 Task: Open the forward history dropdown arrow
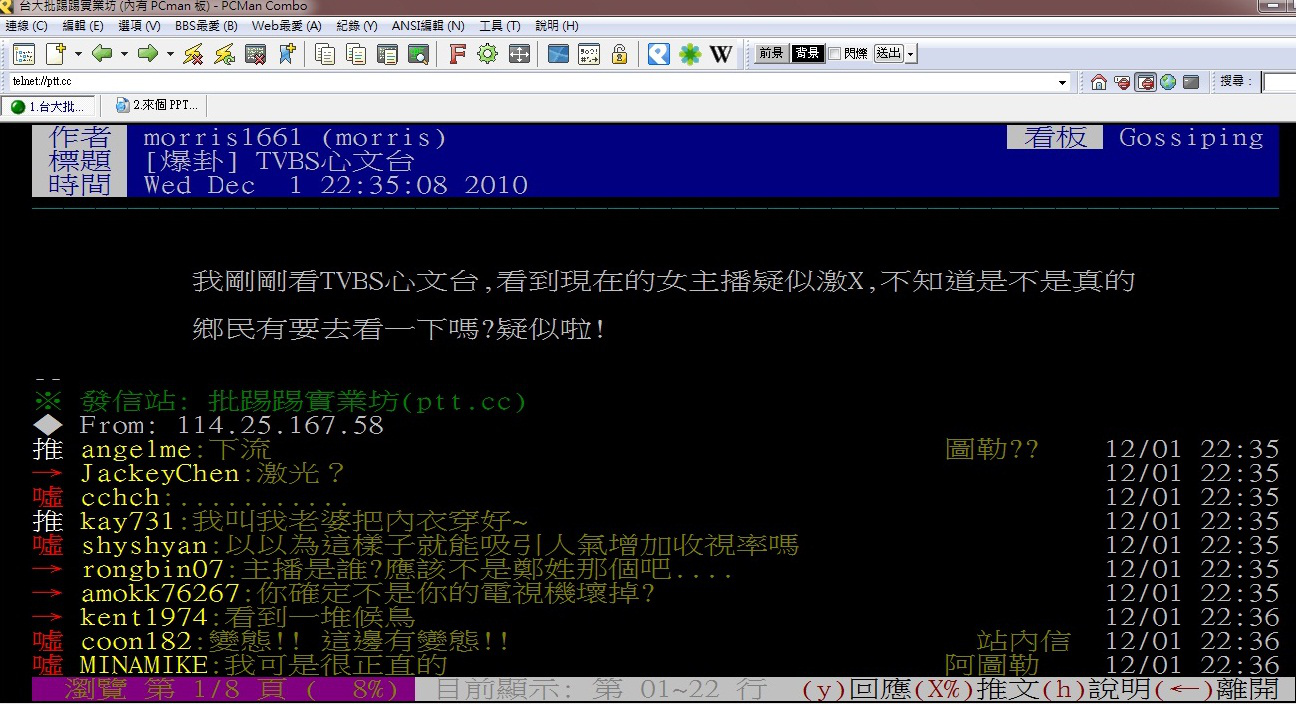click(170, 54)
